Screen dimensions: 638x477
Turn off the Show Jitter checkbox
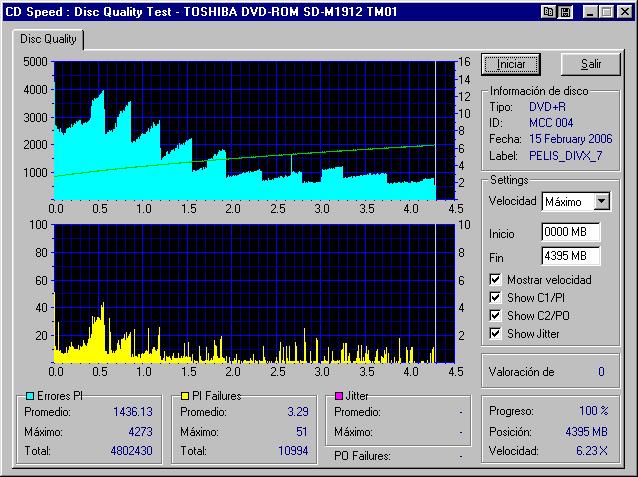tap(497, 333)
